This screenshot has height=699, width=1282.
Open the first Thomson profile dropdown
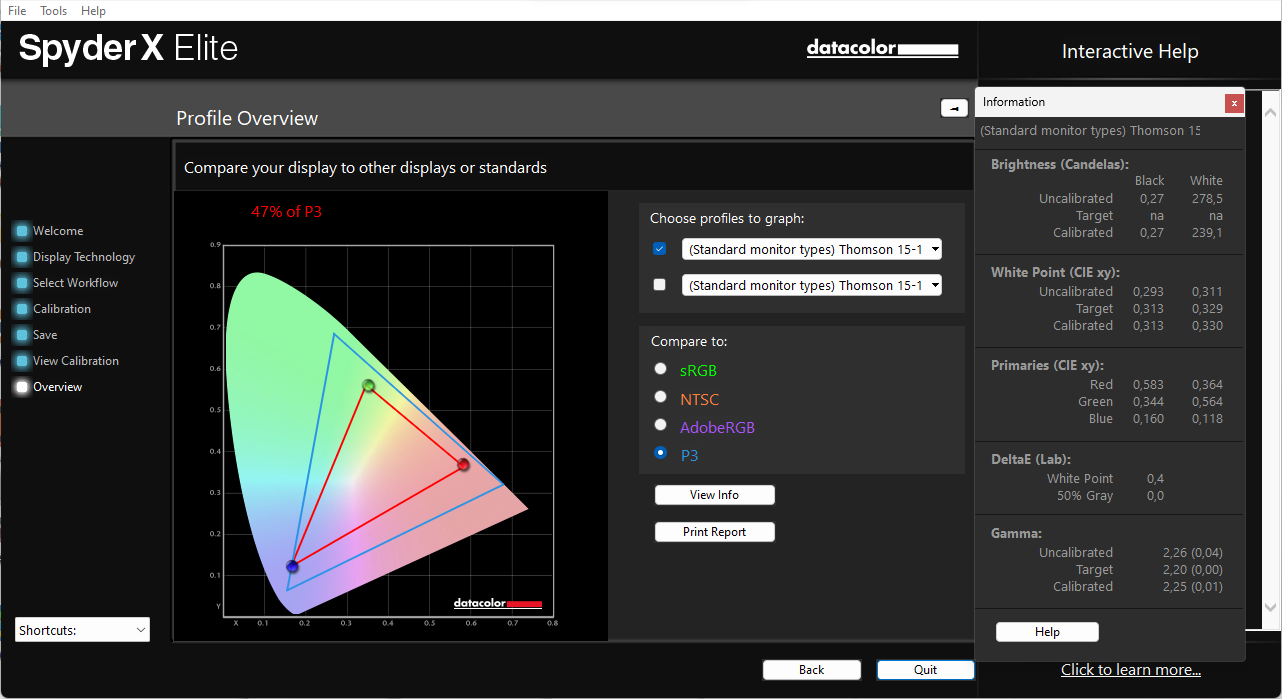[x=812, y=249]
